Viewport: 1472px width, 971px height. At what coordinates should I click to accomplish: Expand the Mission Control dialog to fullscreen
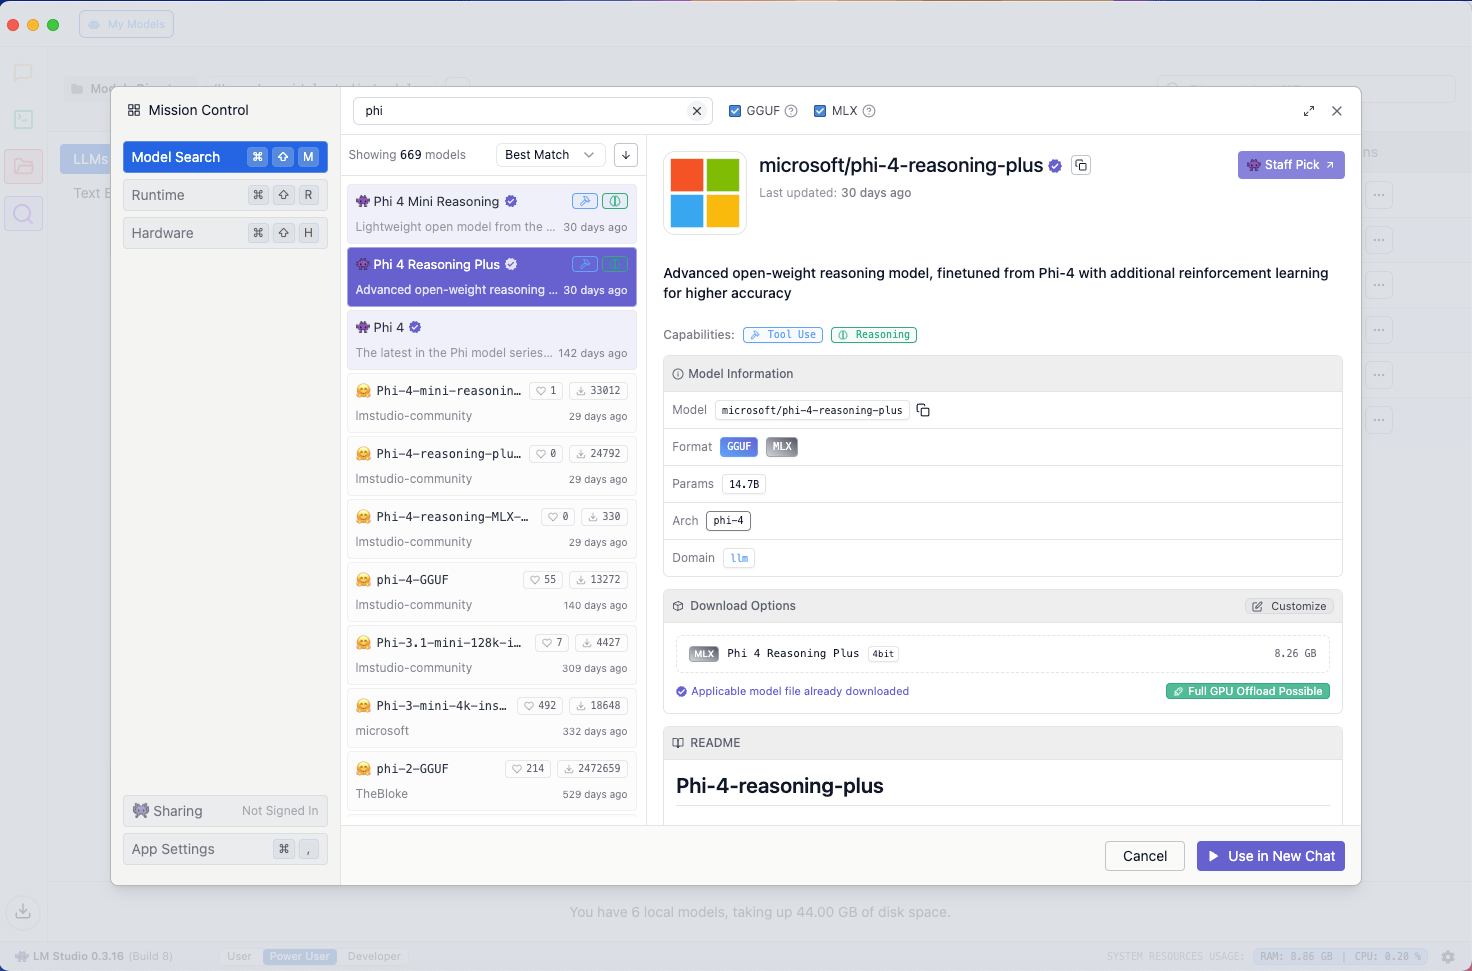[x=1309, y=111]
